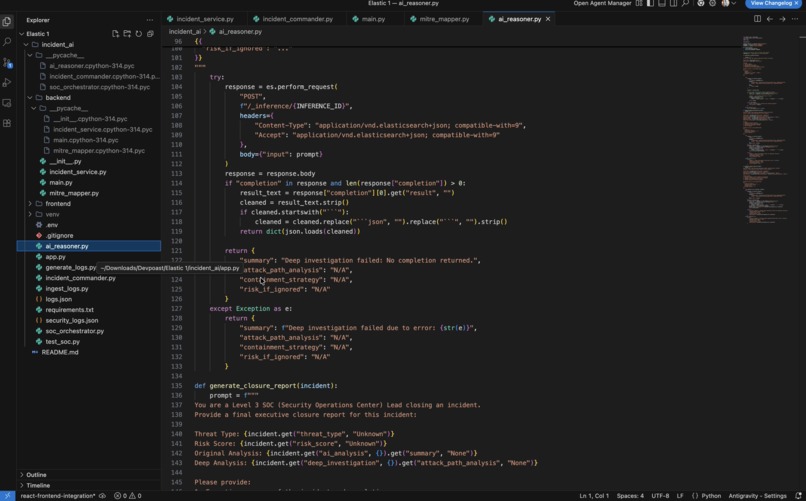Open soc_orchestrator.py in the Explorer
This screenshot has height=501, width=806.
tap(89, 331)
